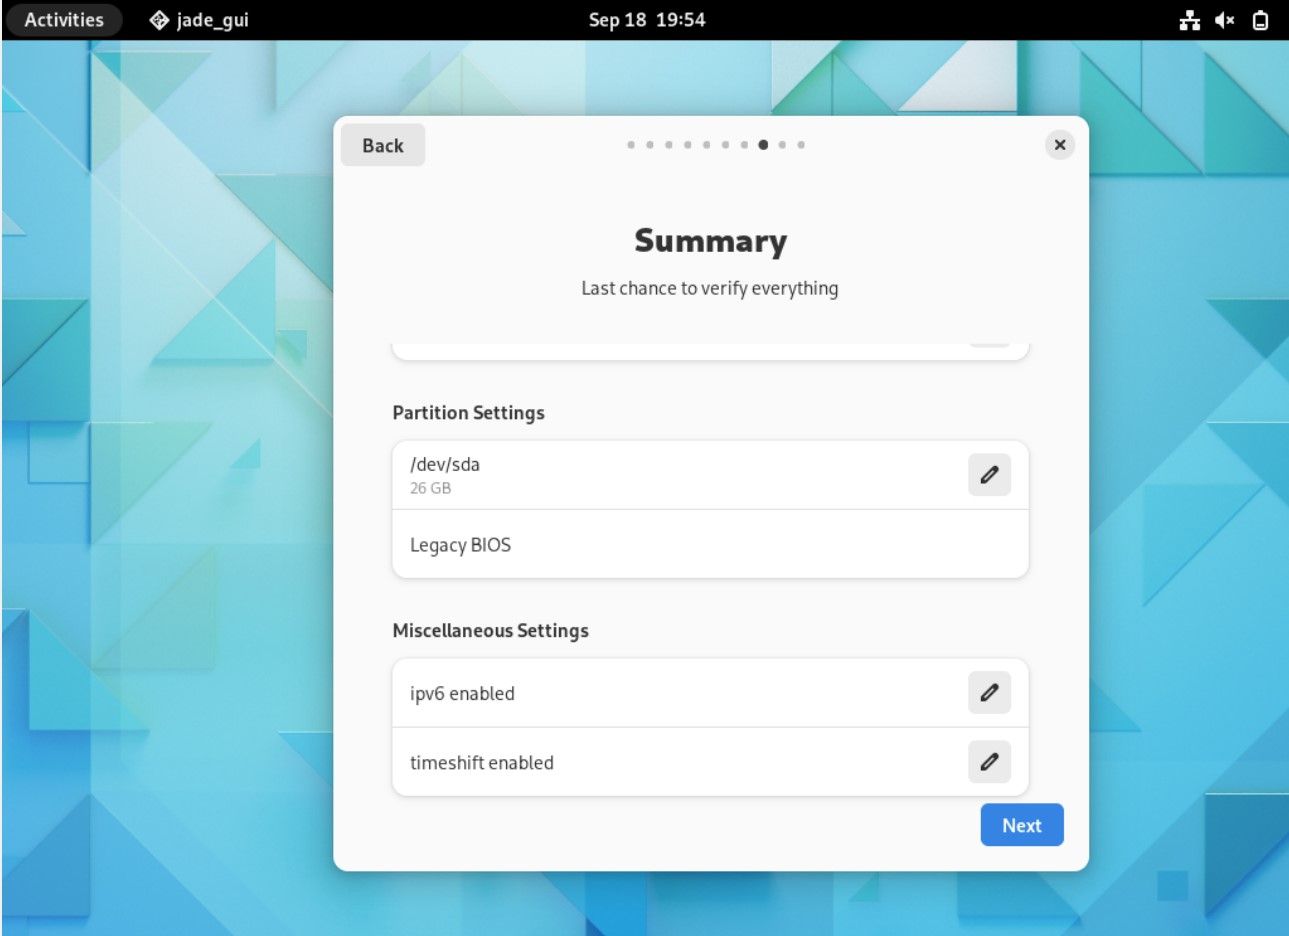
Task: Click the ipv6 enabled label
Action: 462,694
